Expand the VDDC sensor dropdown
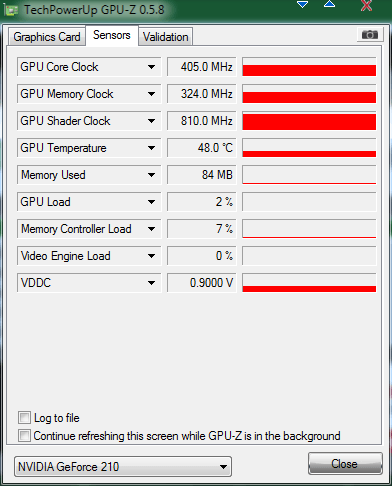Image resolution: width=392 pixels, height=486 pixels. (151, 283)
